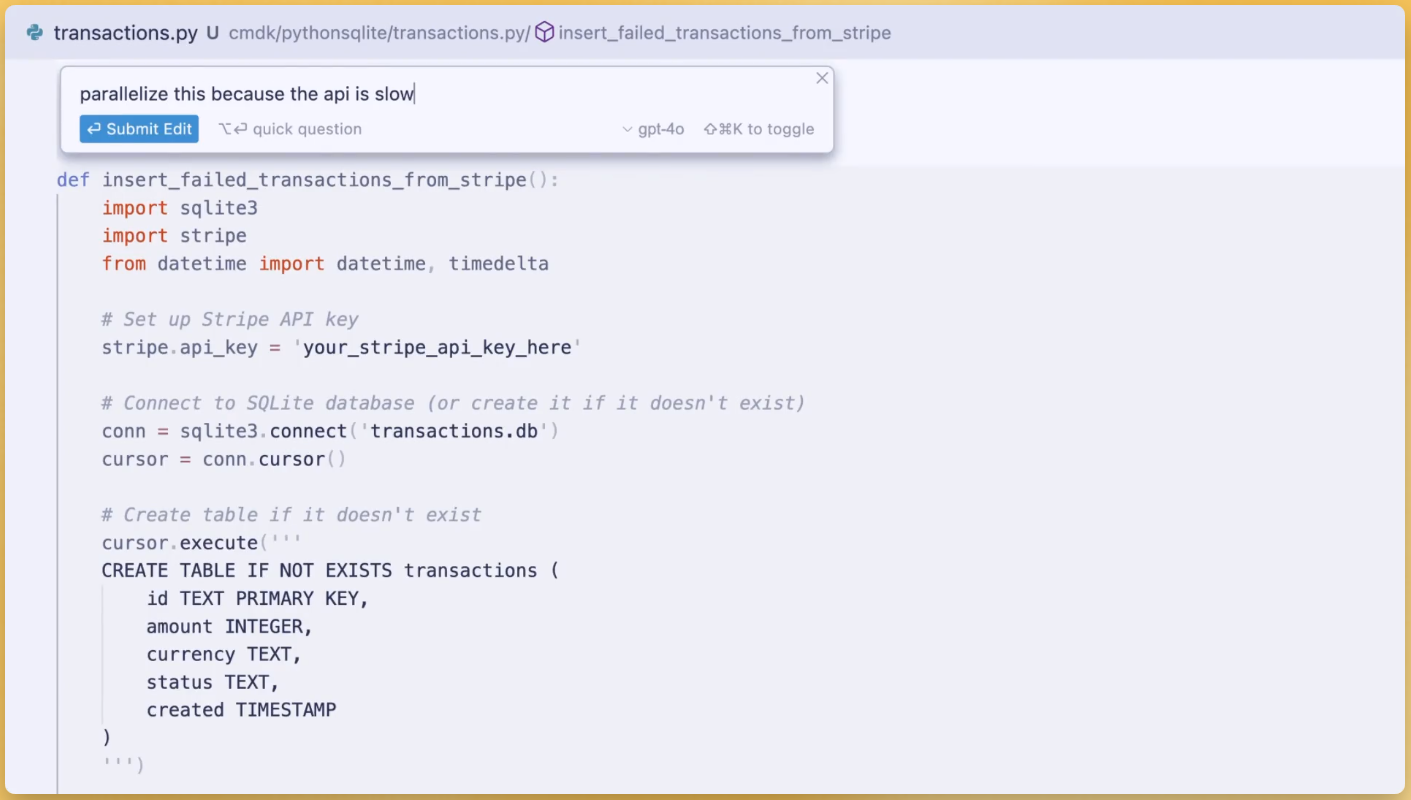
Task: Click the ⇧⌘K to toggle hint
Action: click(x=759, y=129)
